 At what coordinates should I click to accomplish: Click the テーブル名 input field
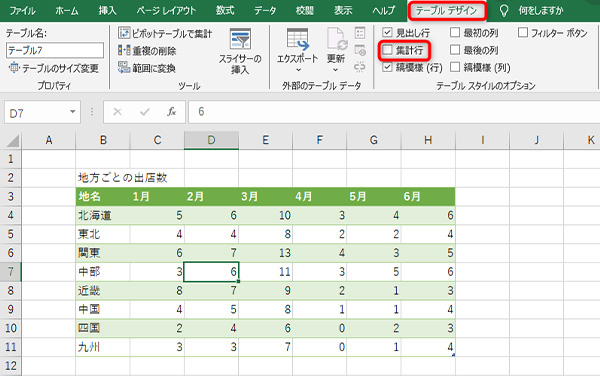55,50
